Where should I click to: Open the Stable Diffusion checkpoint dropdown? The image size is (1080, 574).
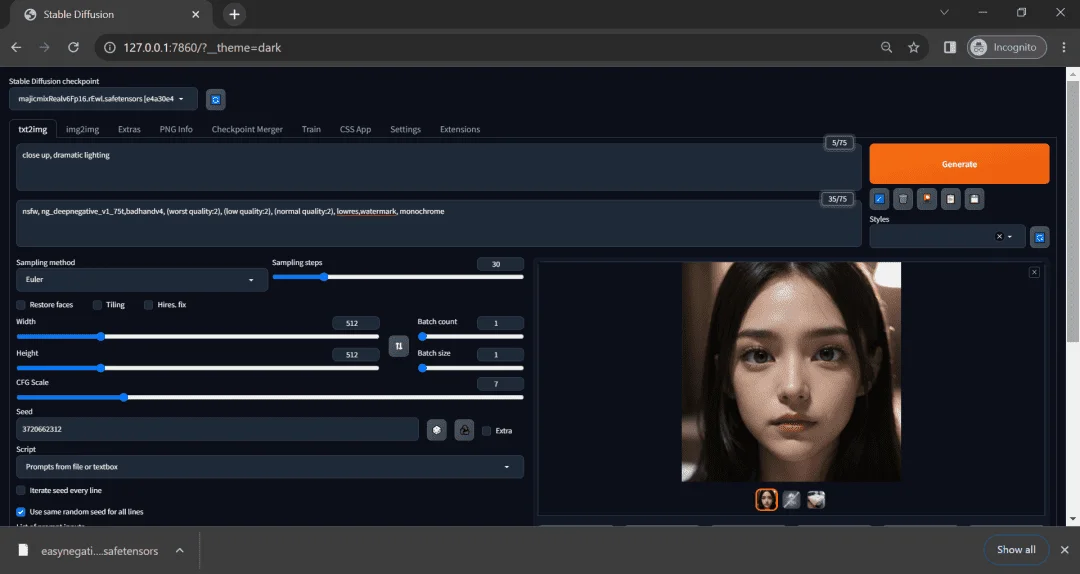click(x=103, y=99)
